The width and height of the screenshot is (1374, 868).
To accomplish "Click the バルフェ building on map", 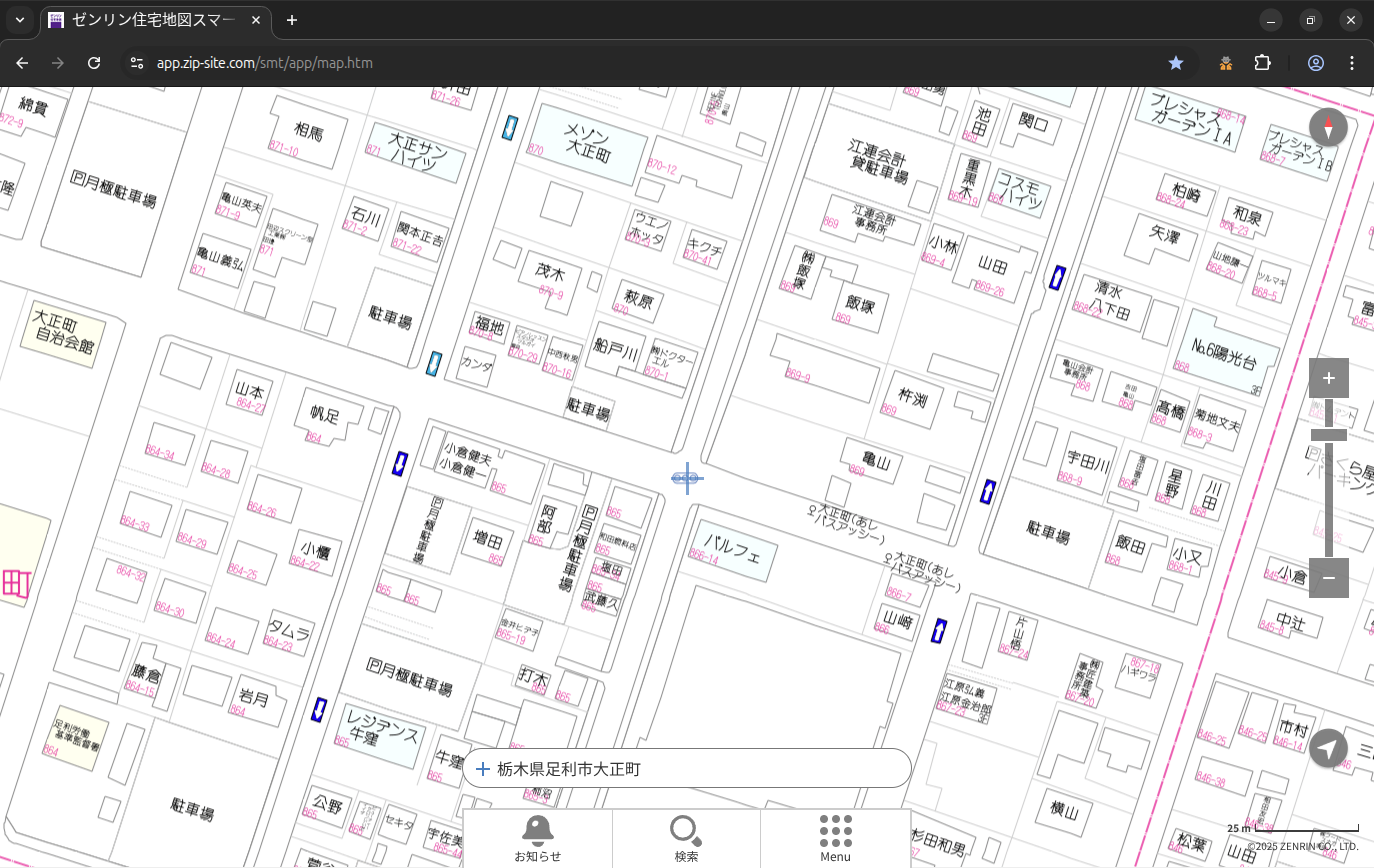I will [x=733, y=549].
